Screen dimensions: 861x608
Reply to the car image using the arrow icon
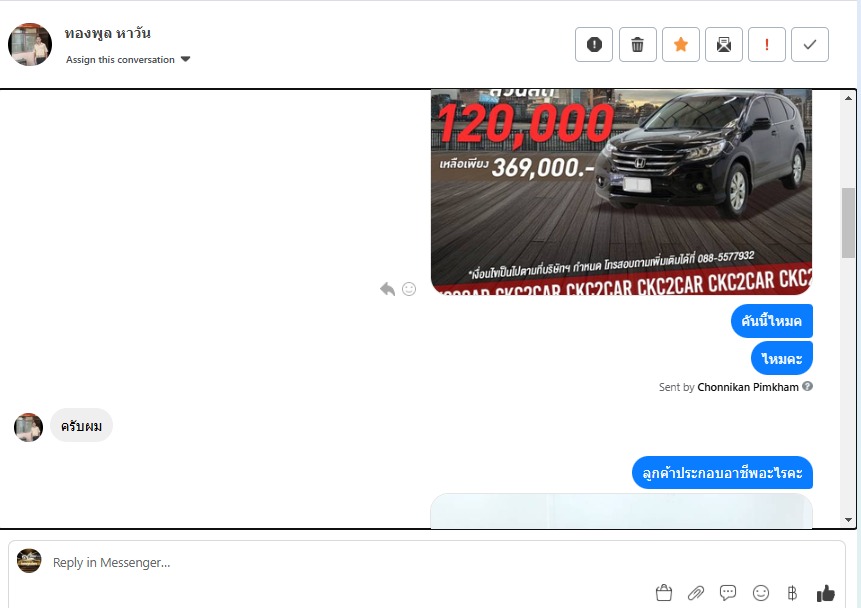pyautogui.click(x=388, y=289)
